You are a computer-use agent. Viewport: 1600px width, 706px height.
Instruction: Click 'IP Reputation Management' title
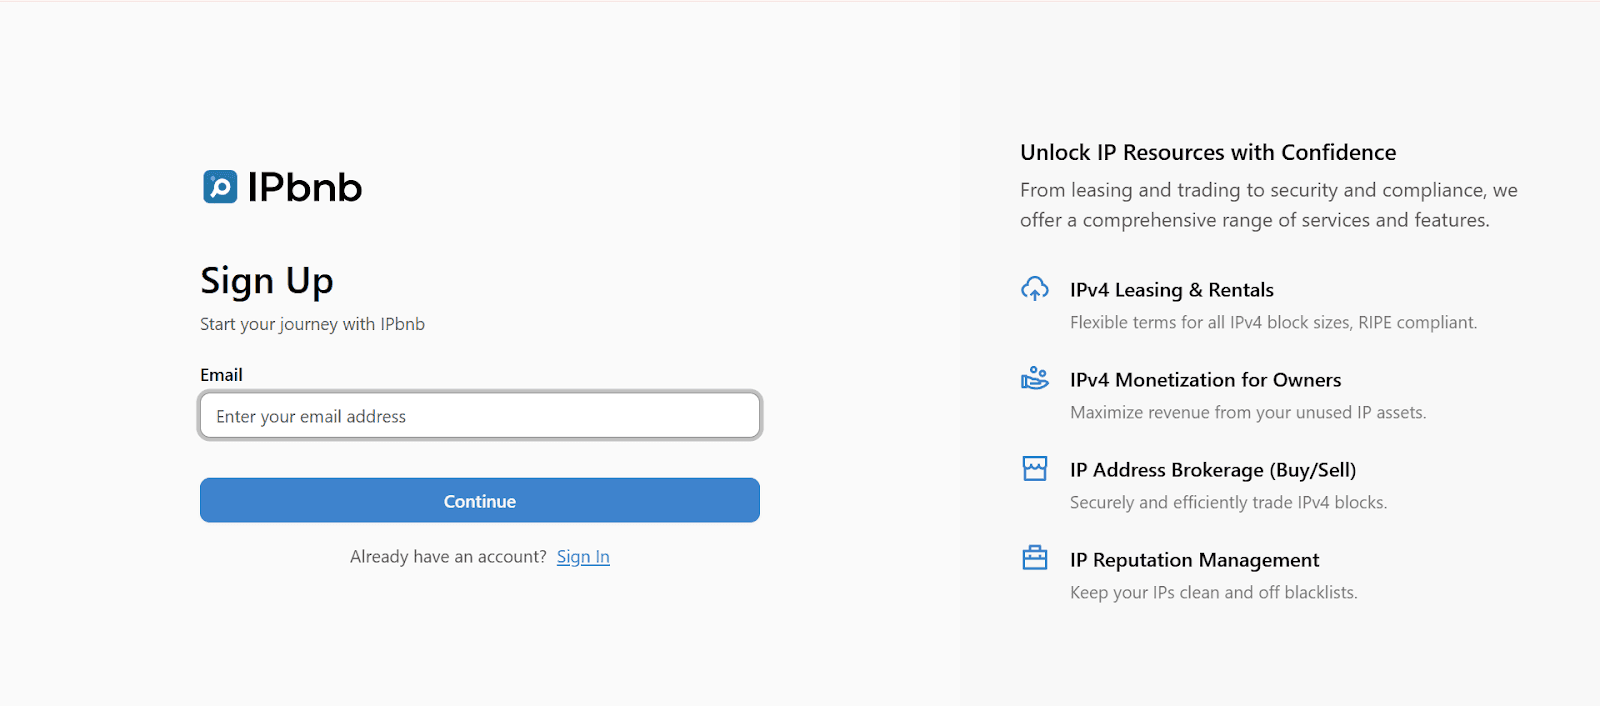click(x=1194, y=560)
